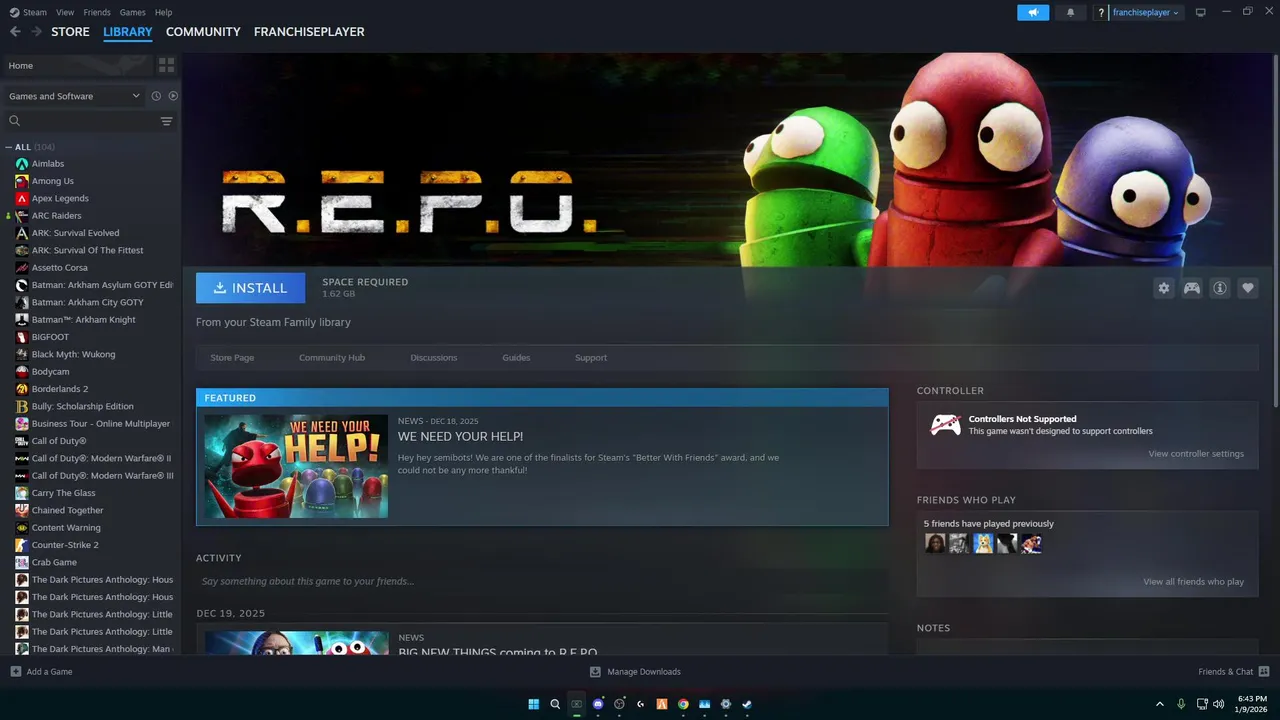Add game to favorites heart icon
The width and height of the screenshot is (1280, 720).
[1248, 288]
